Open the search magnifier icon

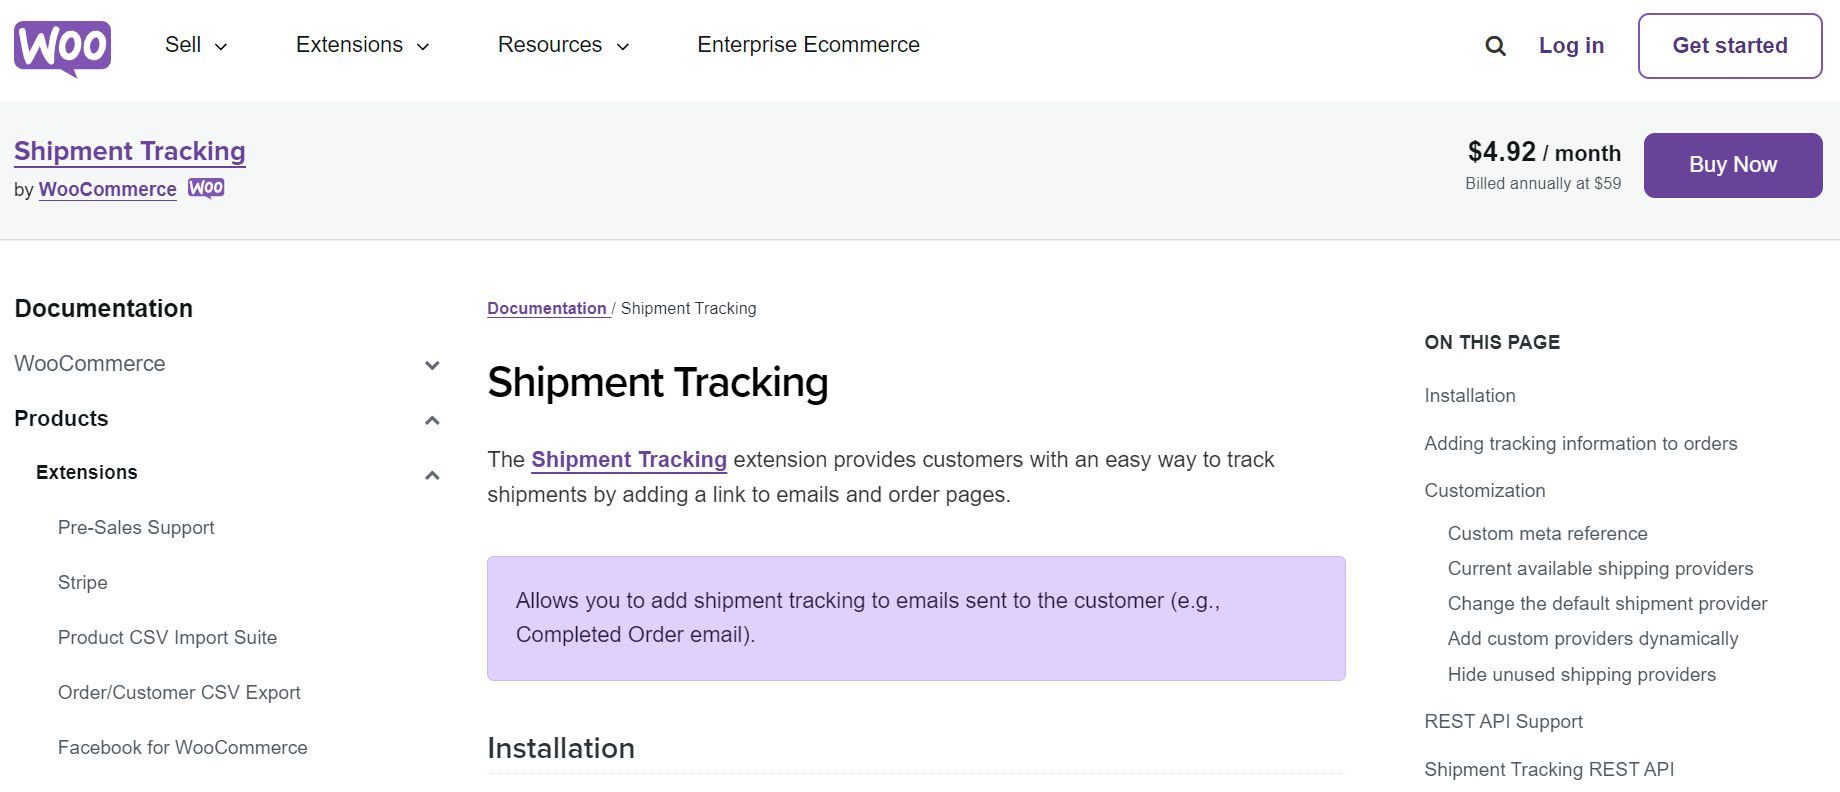pos(1495,46)
